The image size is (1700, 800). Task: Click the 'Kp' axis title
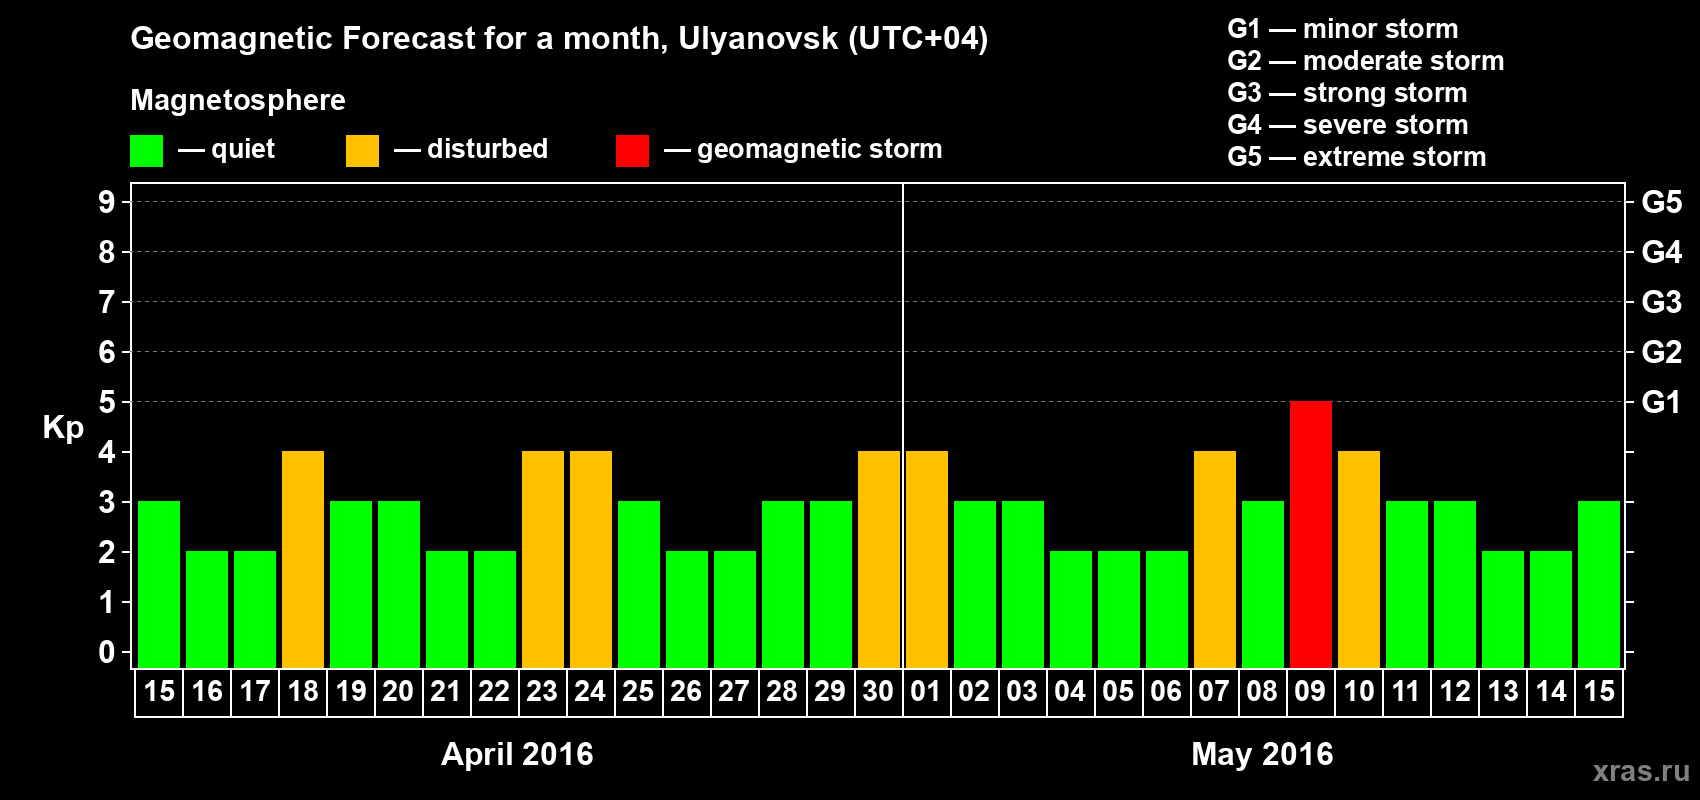click(x=63, y=428)
